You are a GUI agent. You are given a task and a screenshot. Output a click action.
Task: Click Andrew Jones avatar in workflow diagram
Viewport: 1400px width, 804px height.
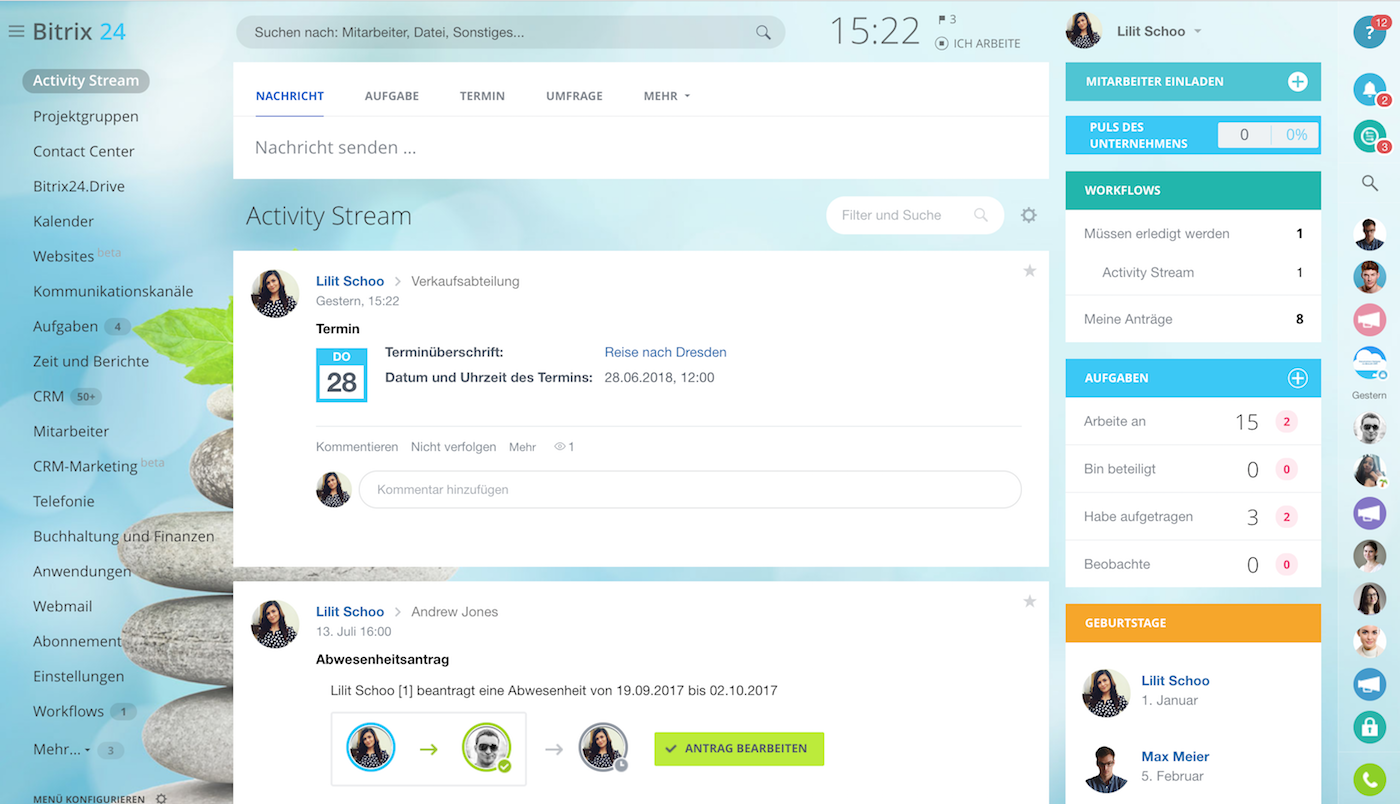pyautogui.click(x=487, y=748)
